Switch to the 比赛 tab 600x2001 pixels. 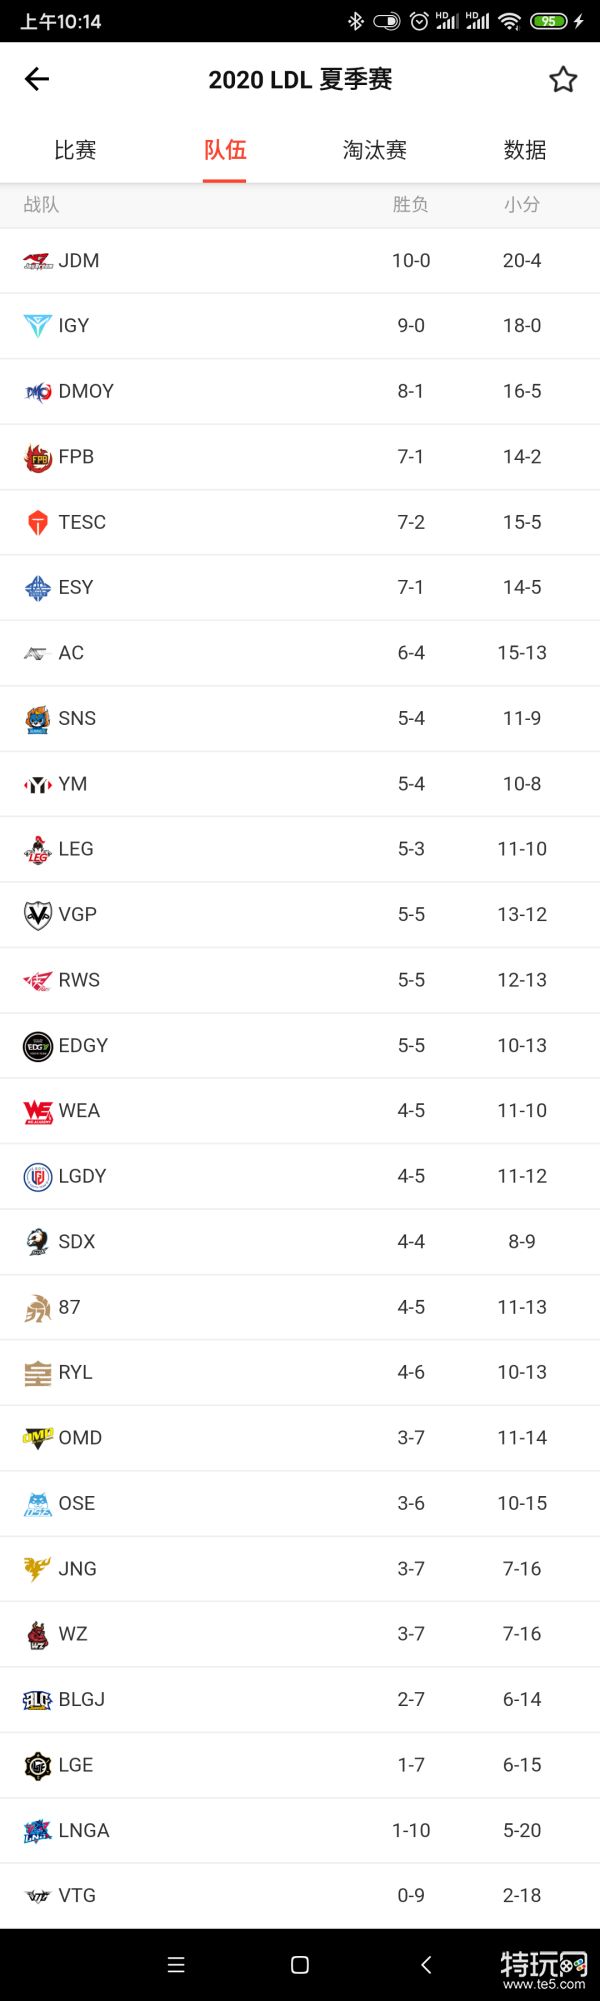(x=75, y=150)
